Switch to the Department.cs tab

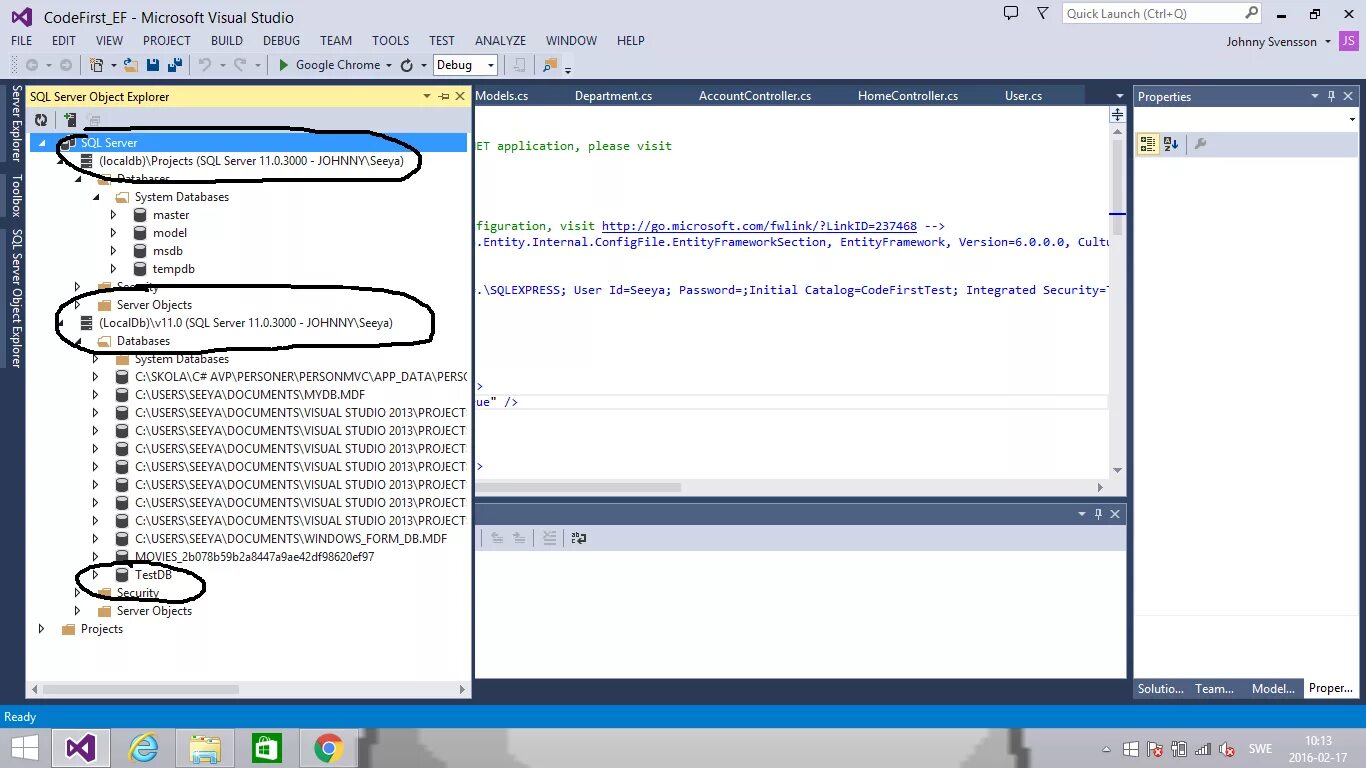click(x=613, y=96)
